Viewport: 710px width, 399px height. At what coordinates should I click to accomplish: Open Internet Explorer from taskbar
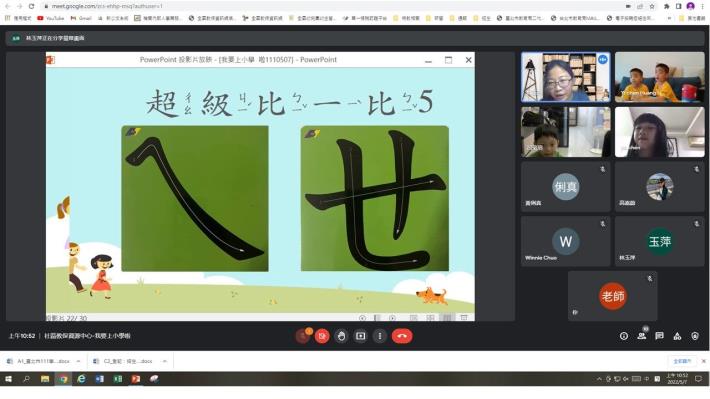pyautogui.click(x=82, y=379)
